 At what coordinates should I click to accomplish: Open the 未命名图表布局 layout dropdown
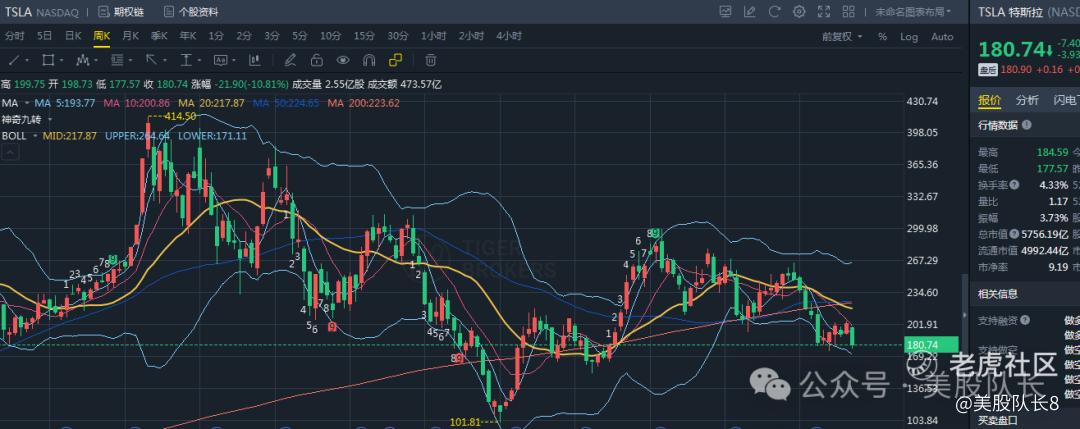pyautogui.click(x=913, y=12)
